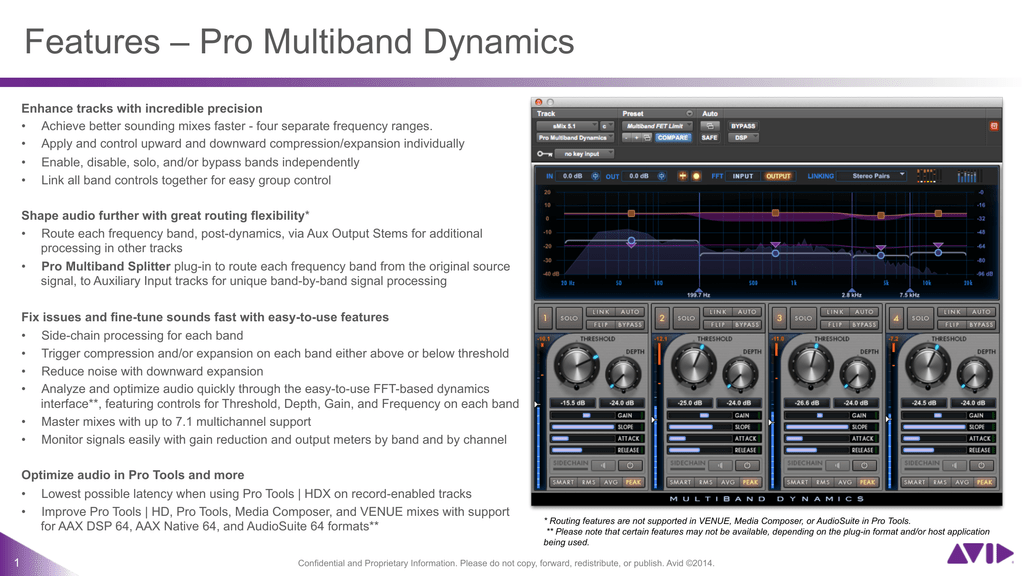This screenshot has height=576, width=1024.
Task: Click the gain reduction meters icon
Action: point(967,176)
